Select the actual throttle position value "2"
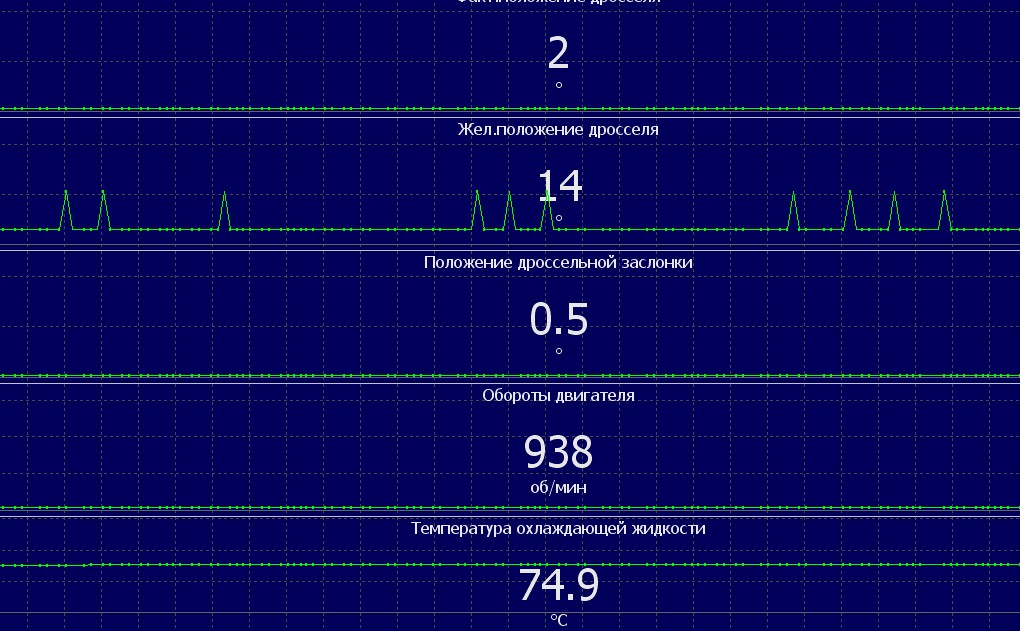The image size is (1020, 631). point(558,53)
